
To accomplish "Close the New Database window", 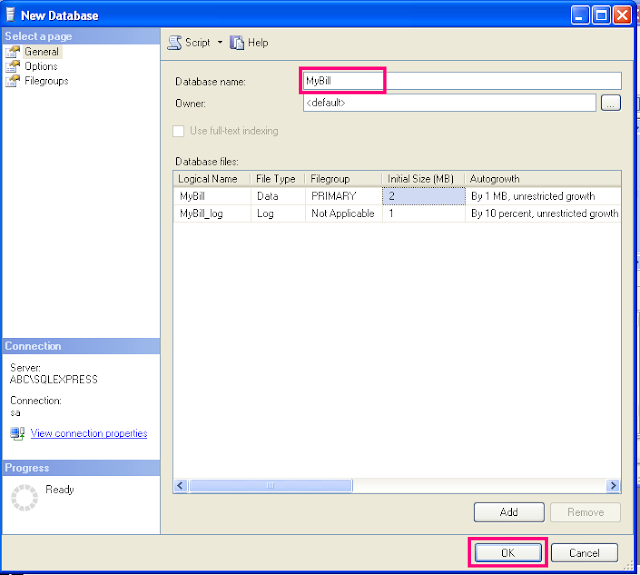I will 622,16.
